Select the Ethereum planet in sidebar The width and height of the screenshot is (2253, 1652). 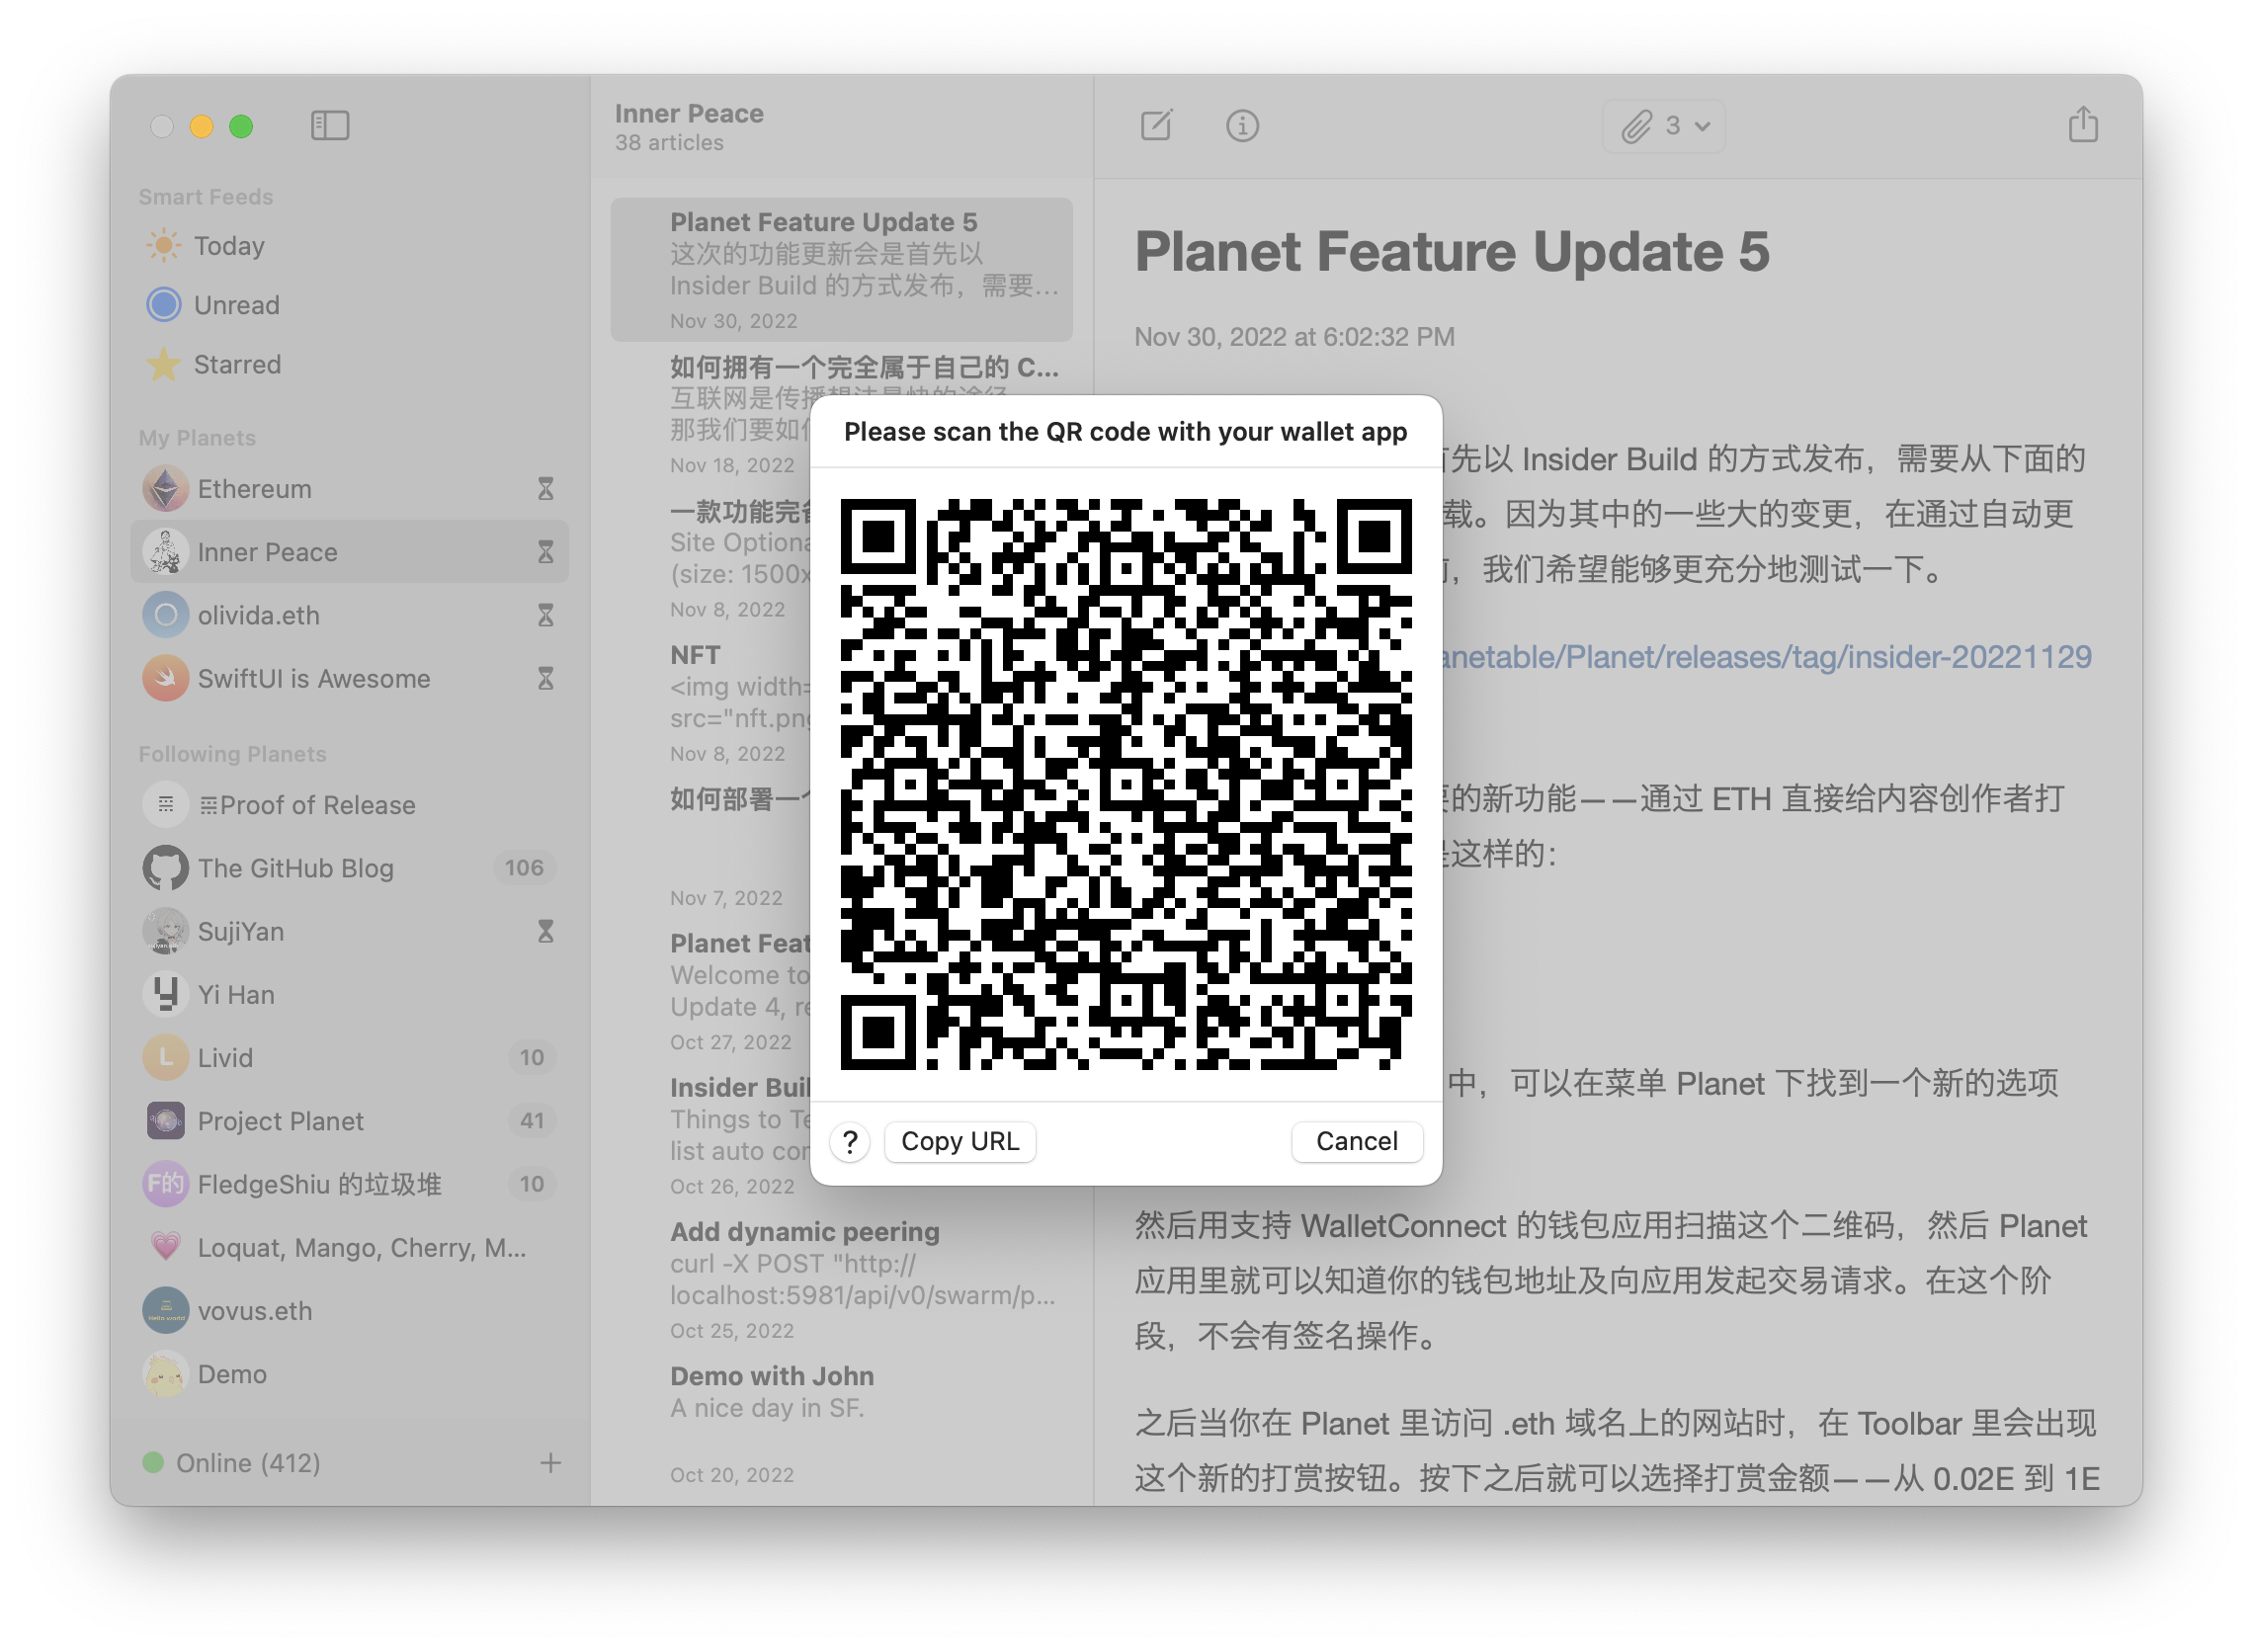(x=255, y=489)
